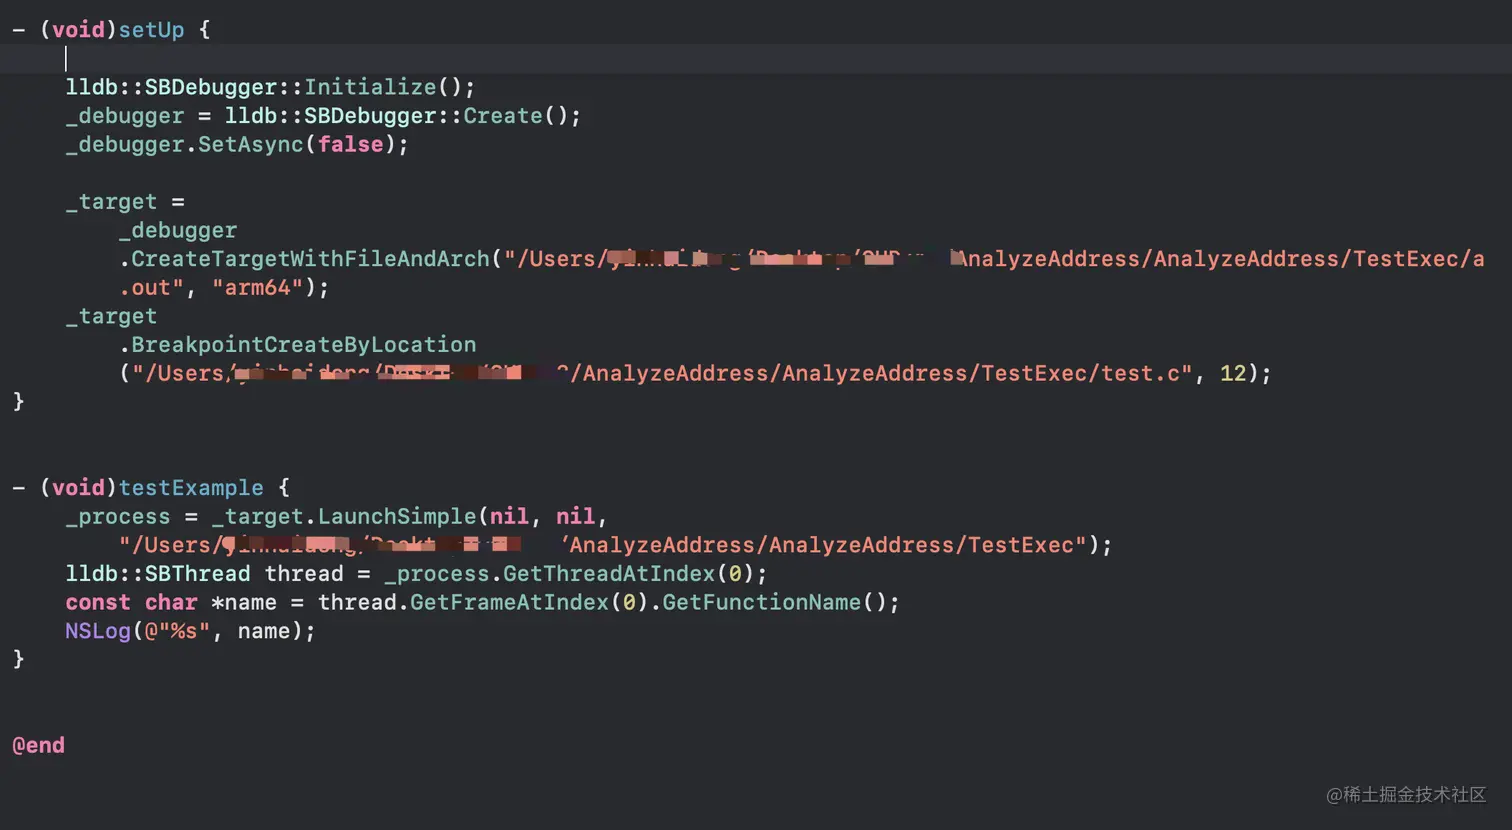Viewport: 1512px width, 830px height.
Task: Click the const keyword
Action: (x=98, y=603)
